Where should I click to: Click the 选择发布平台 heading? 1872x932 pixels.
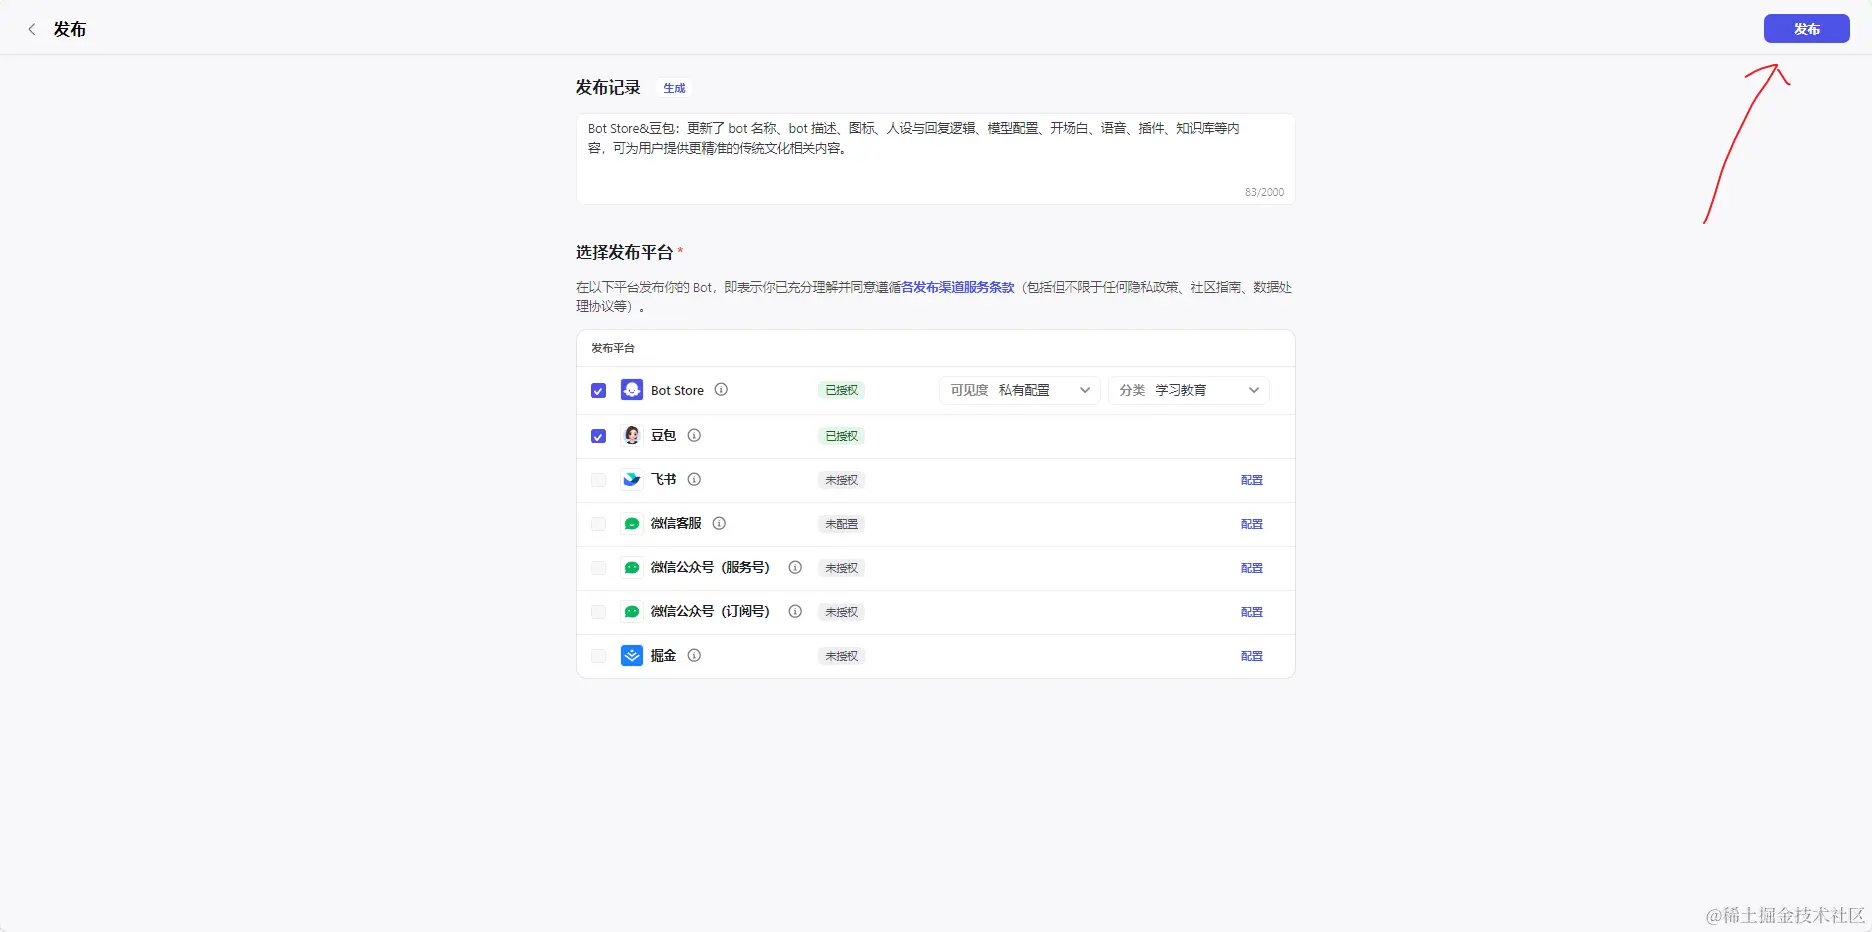(624, 253)
